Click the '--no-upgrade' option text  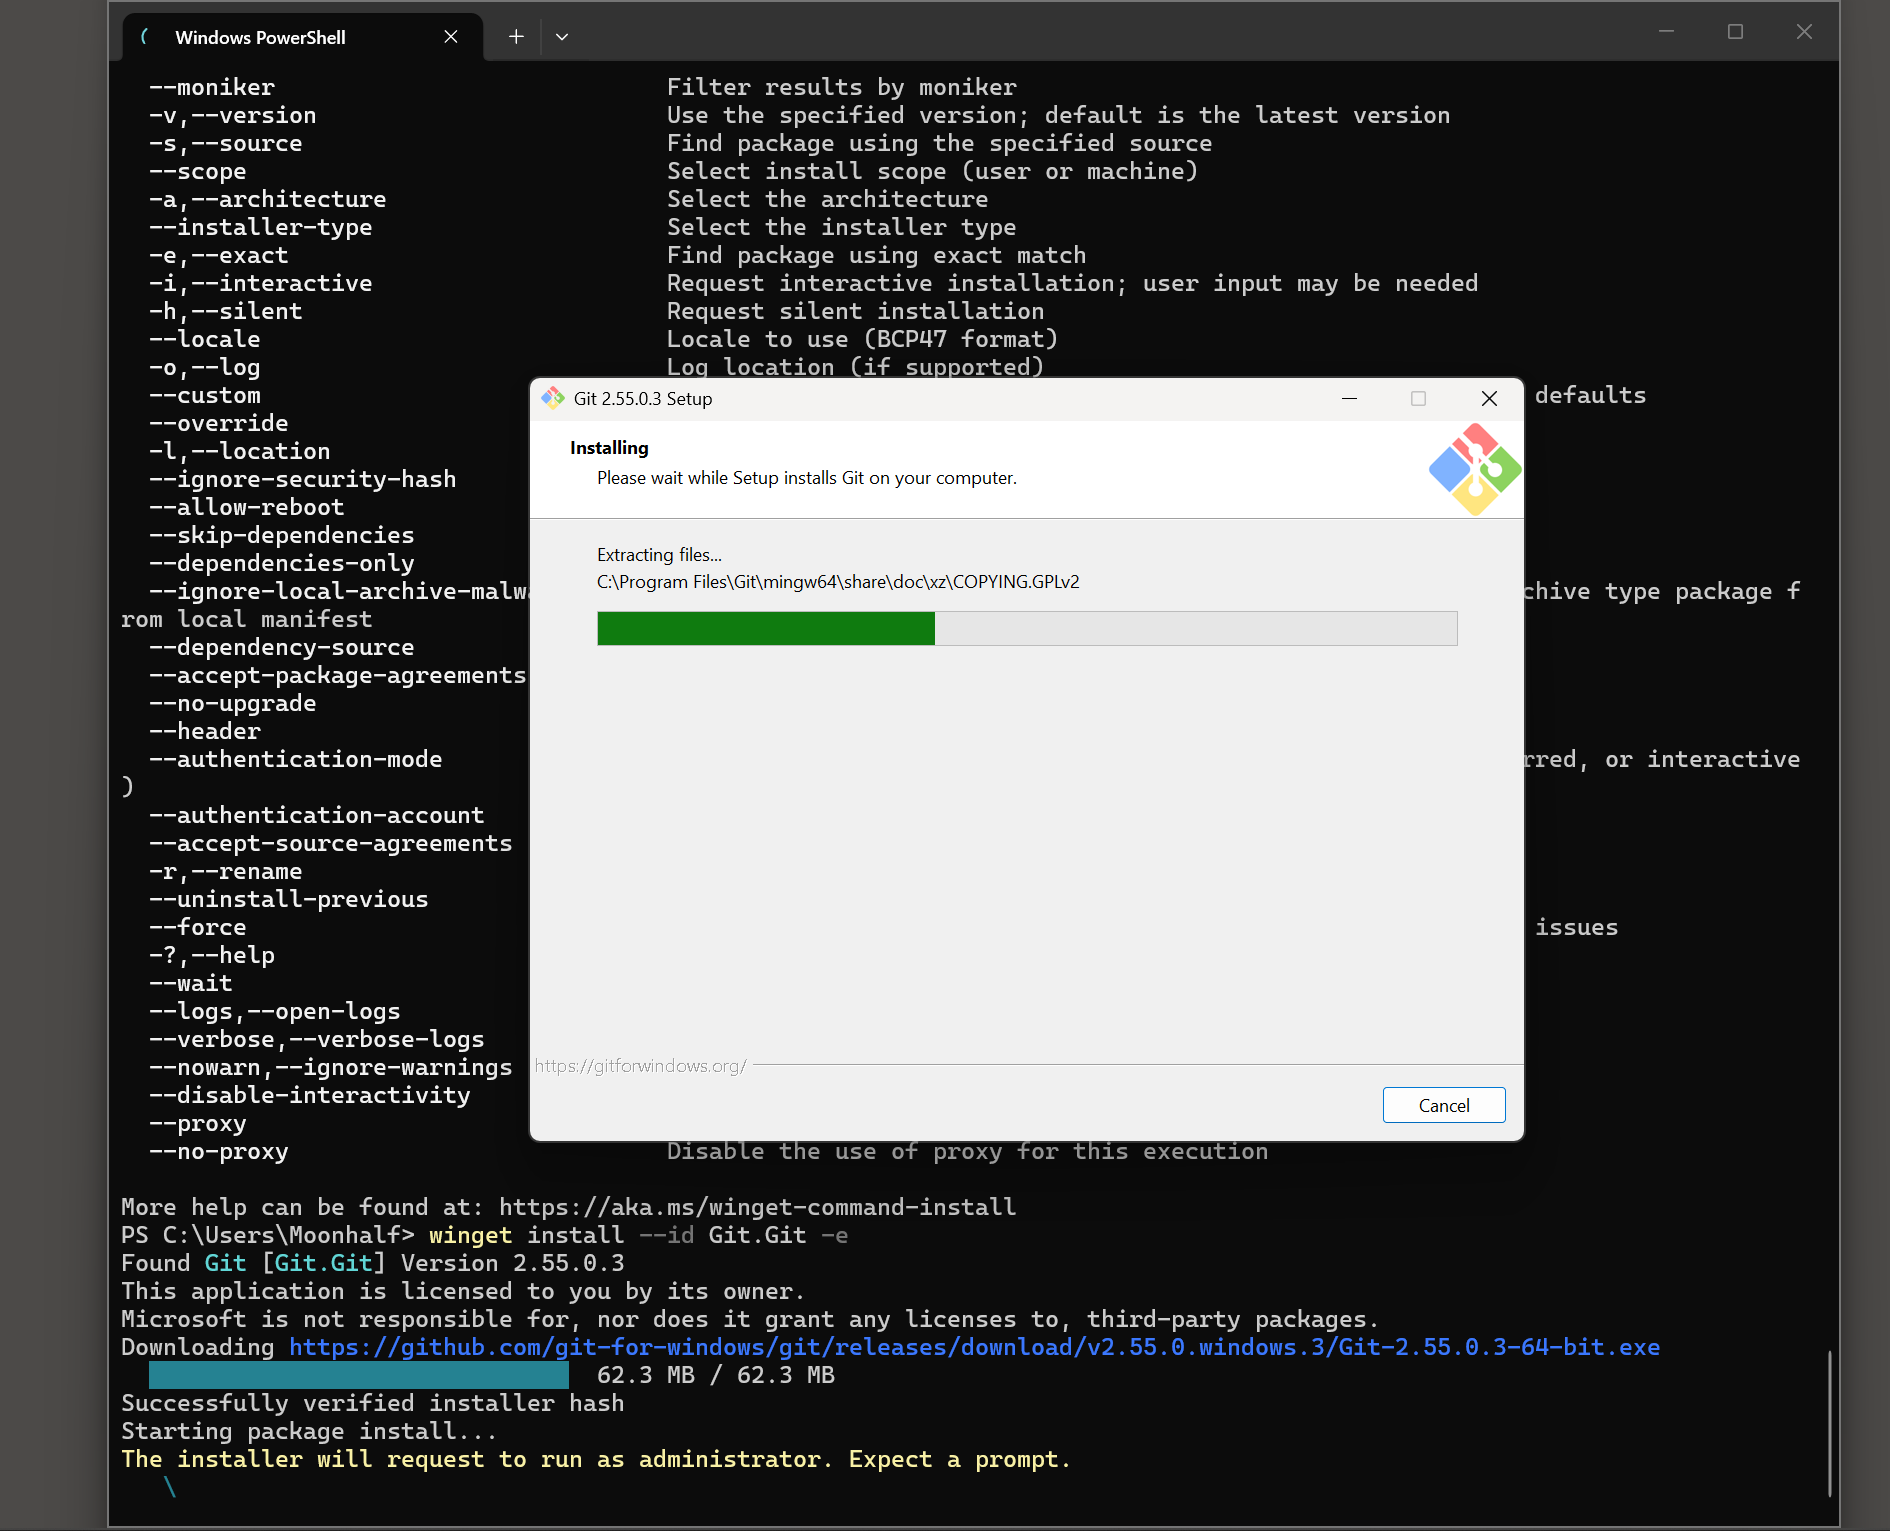(x=233, y=703)
